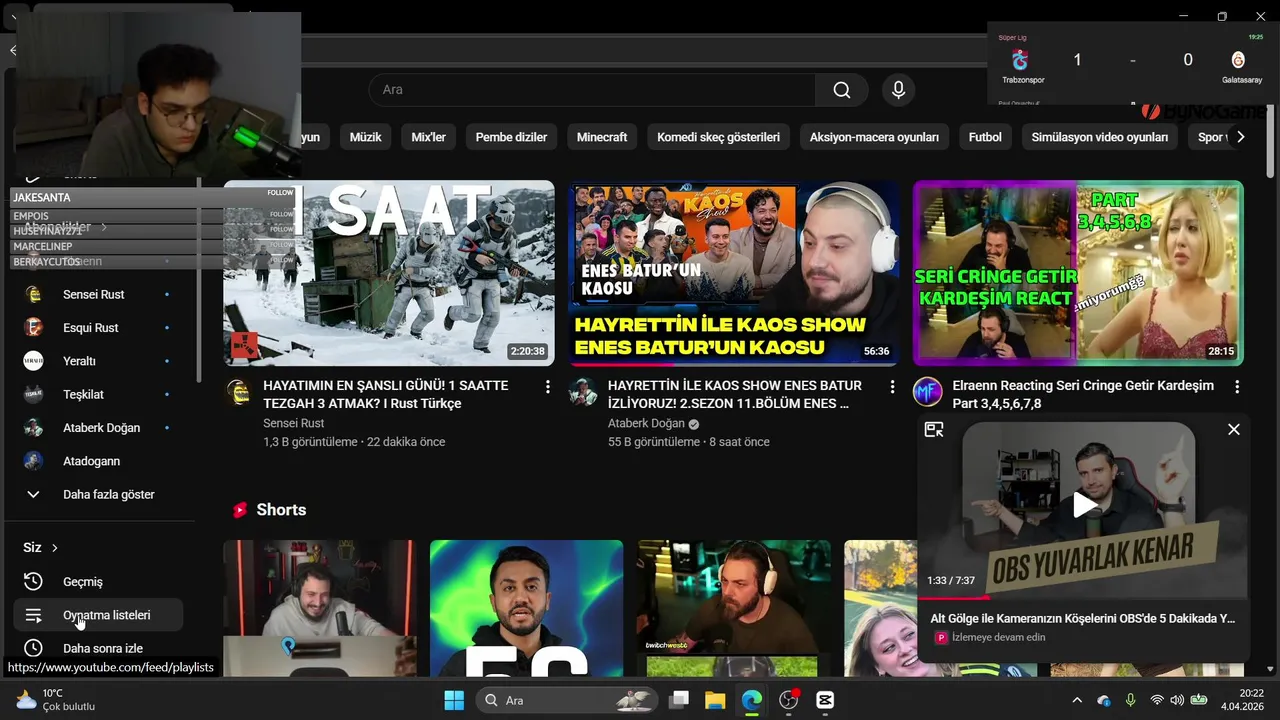Open Oynatma listeleri in sidebar
The height and width of the screenshot is (720, 1280).
(98, 615)
